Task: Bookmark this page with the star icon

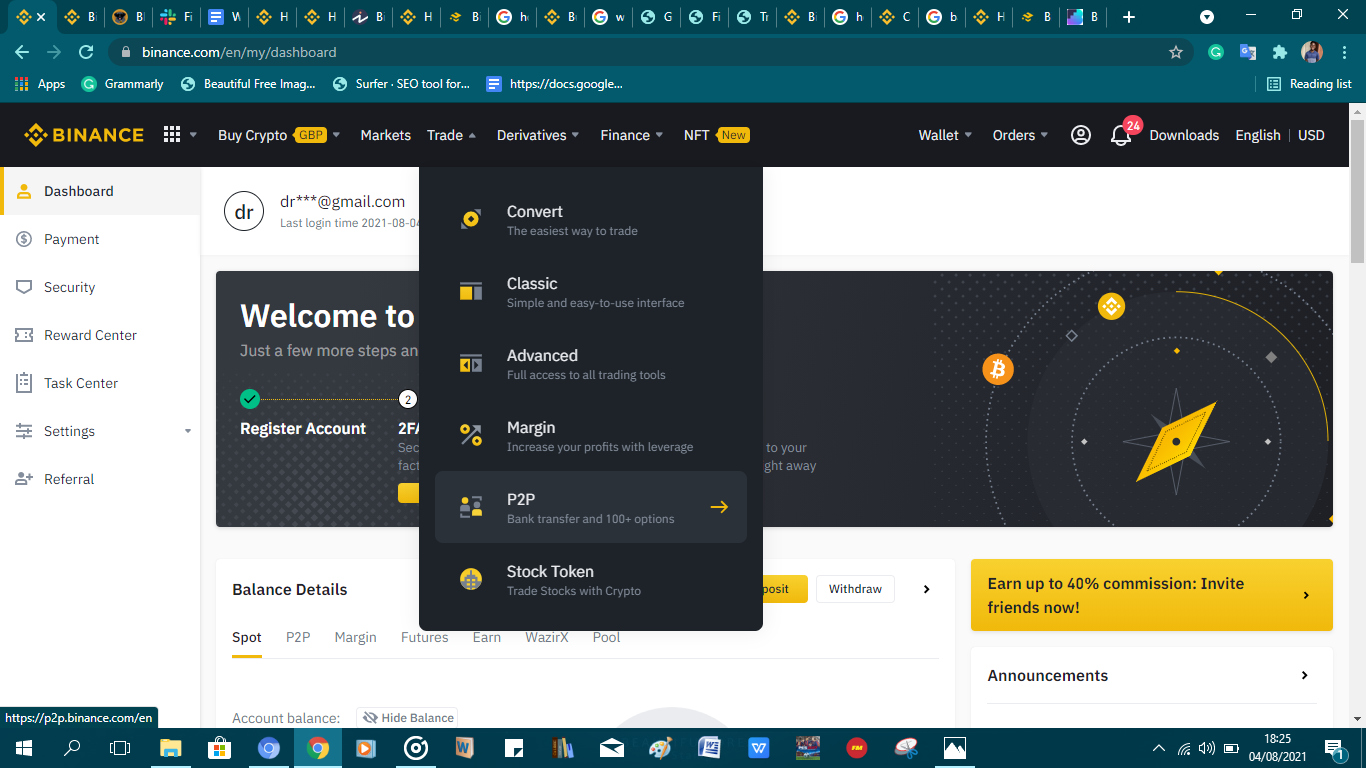Action: pyautogui.click(x=1176, y=52)
